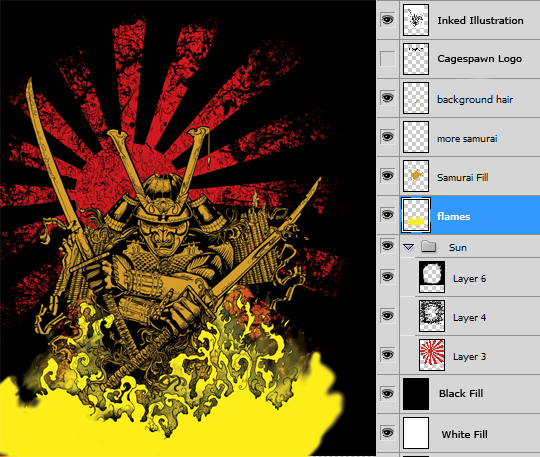Click the flames layer thumbnail

[416, 215]
